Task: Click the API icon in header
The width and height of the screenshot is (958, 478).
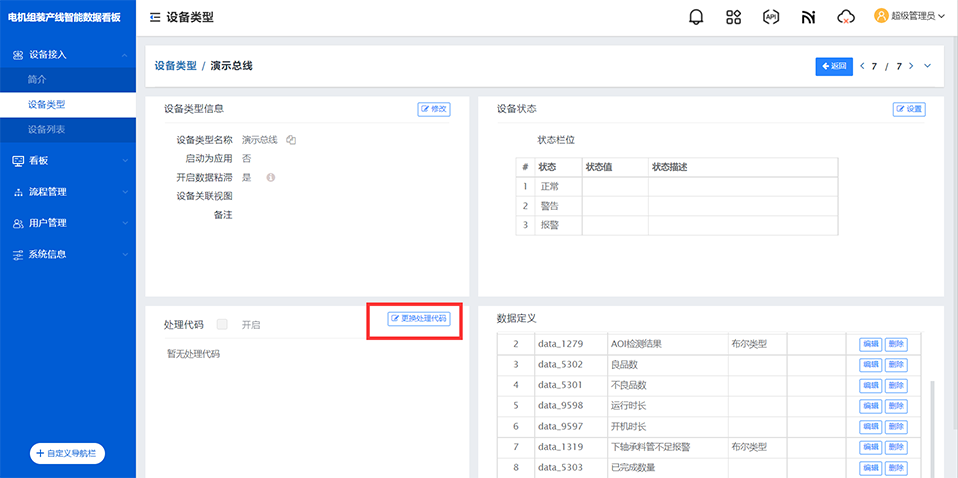Action: point(770,17)
